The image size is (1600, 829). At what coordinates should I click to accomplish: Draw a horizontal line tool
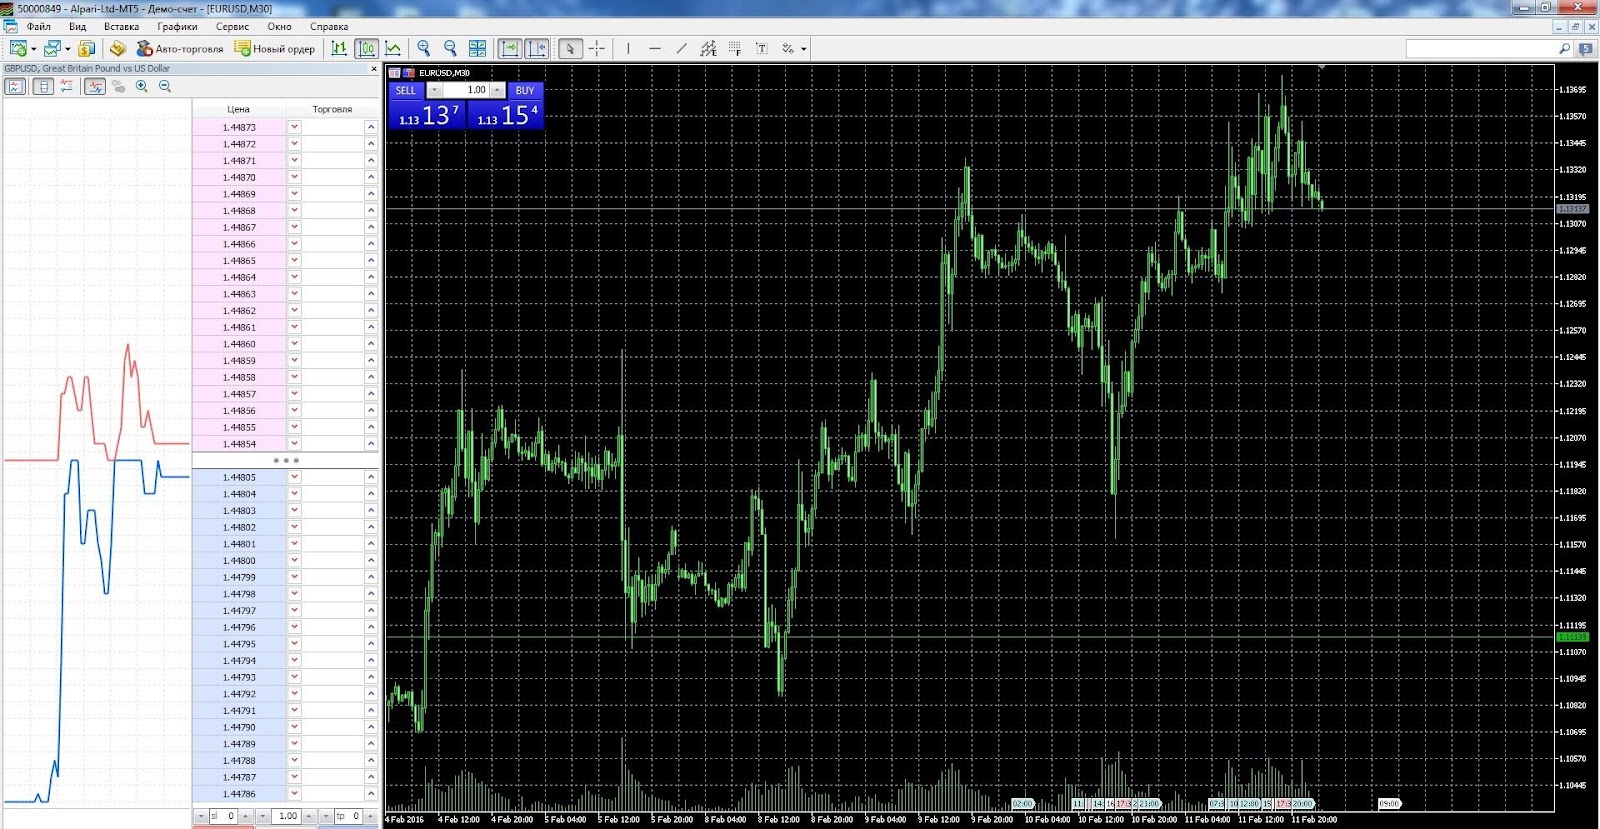(x=655, y=48)
